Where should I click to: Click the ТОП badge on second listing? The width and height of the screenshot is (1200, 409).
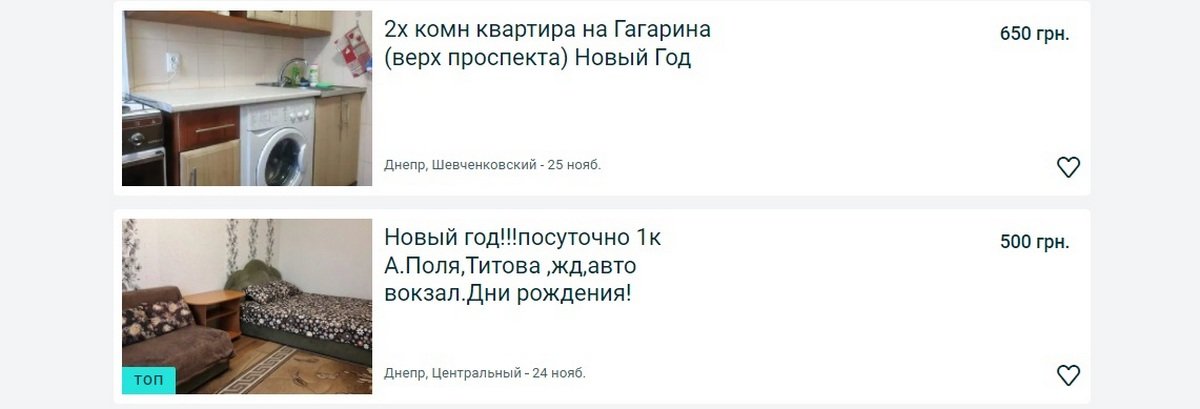click(x=149, y=381)
